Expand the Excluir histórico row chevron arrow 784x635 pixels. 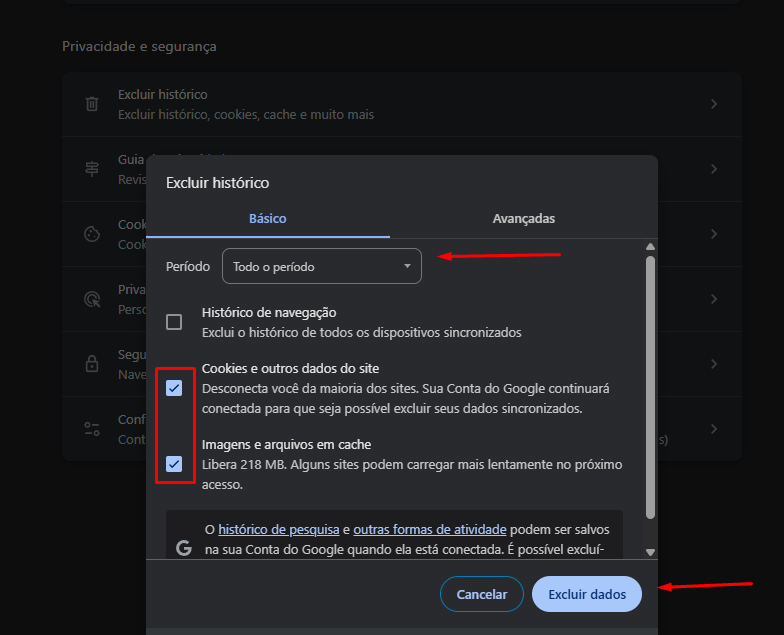[713, 104]
